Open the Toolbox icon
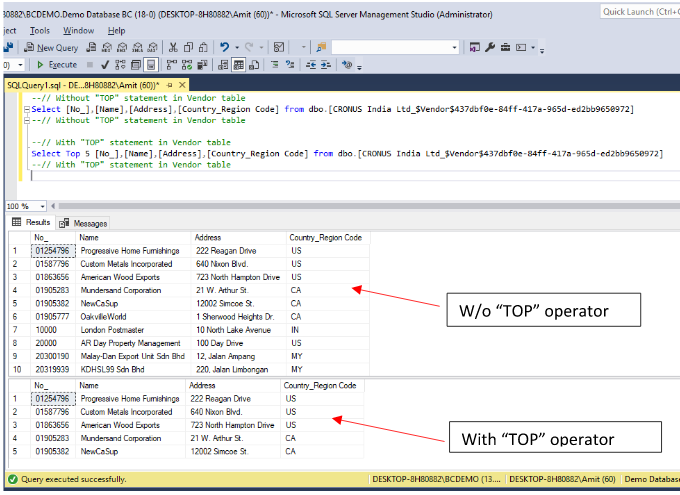The width and height of the screenshot is (680, 495). 505,47
